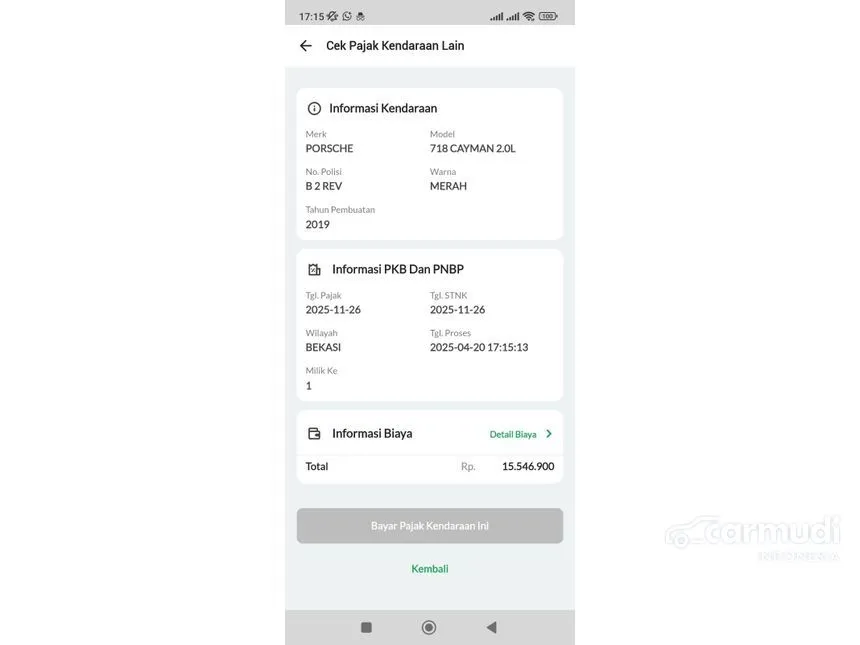
Task: Click the license plate B 2 REV
Action: coord(324,186)
